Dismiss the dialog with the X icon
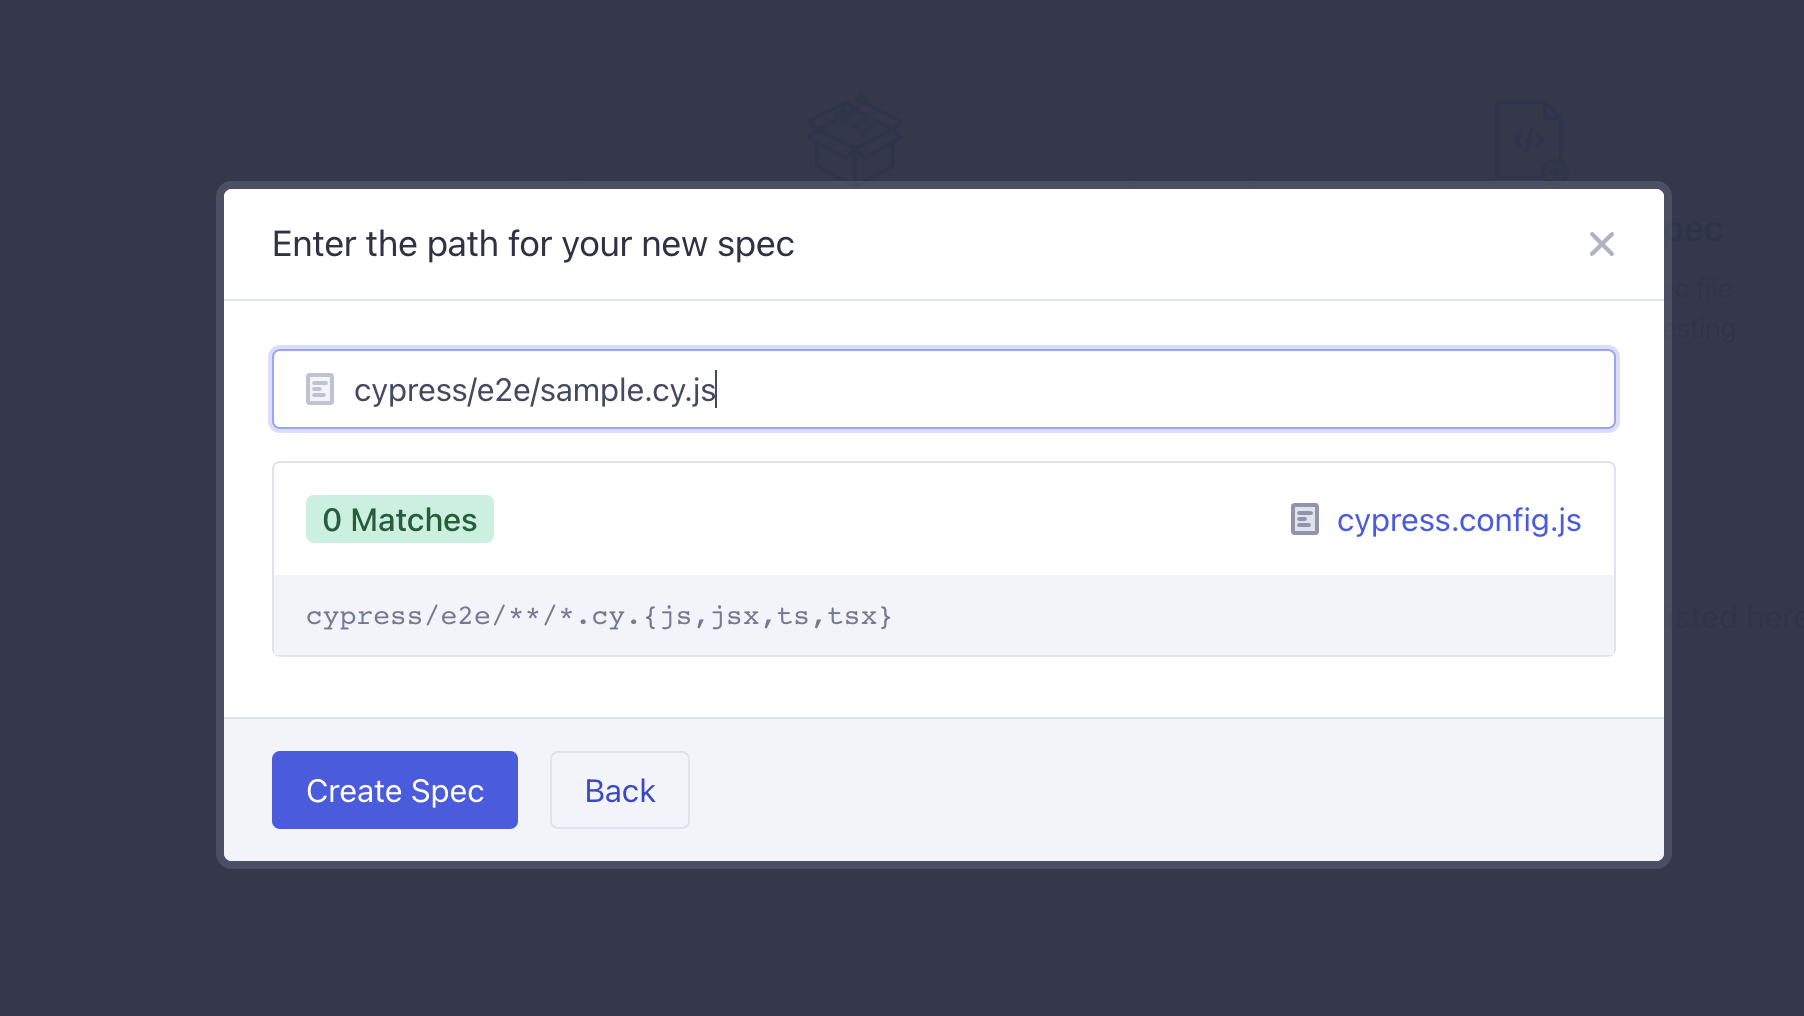Screen dimensions: 1804x1016 coord(1601,244)
